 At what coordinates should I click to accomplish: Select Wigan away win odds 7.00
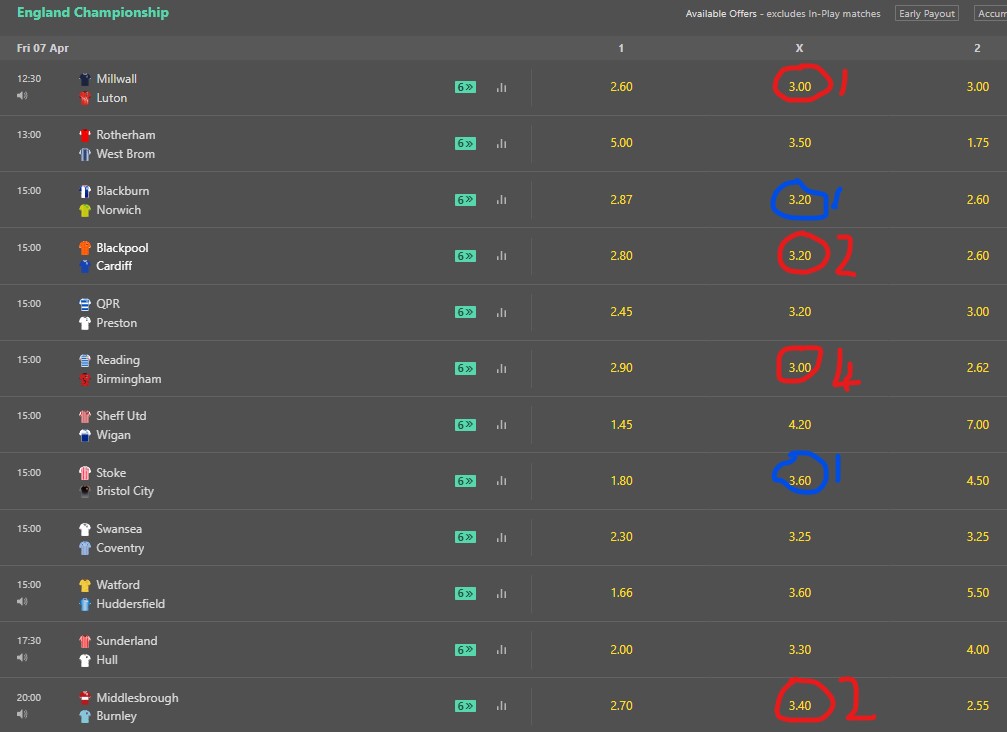977,424
